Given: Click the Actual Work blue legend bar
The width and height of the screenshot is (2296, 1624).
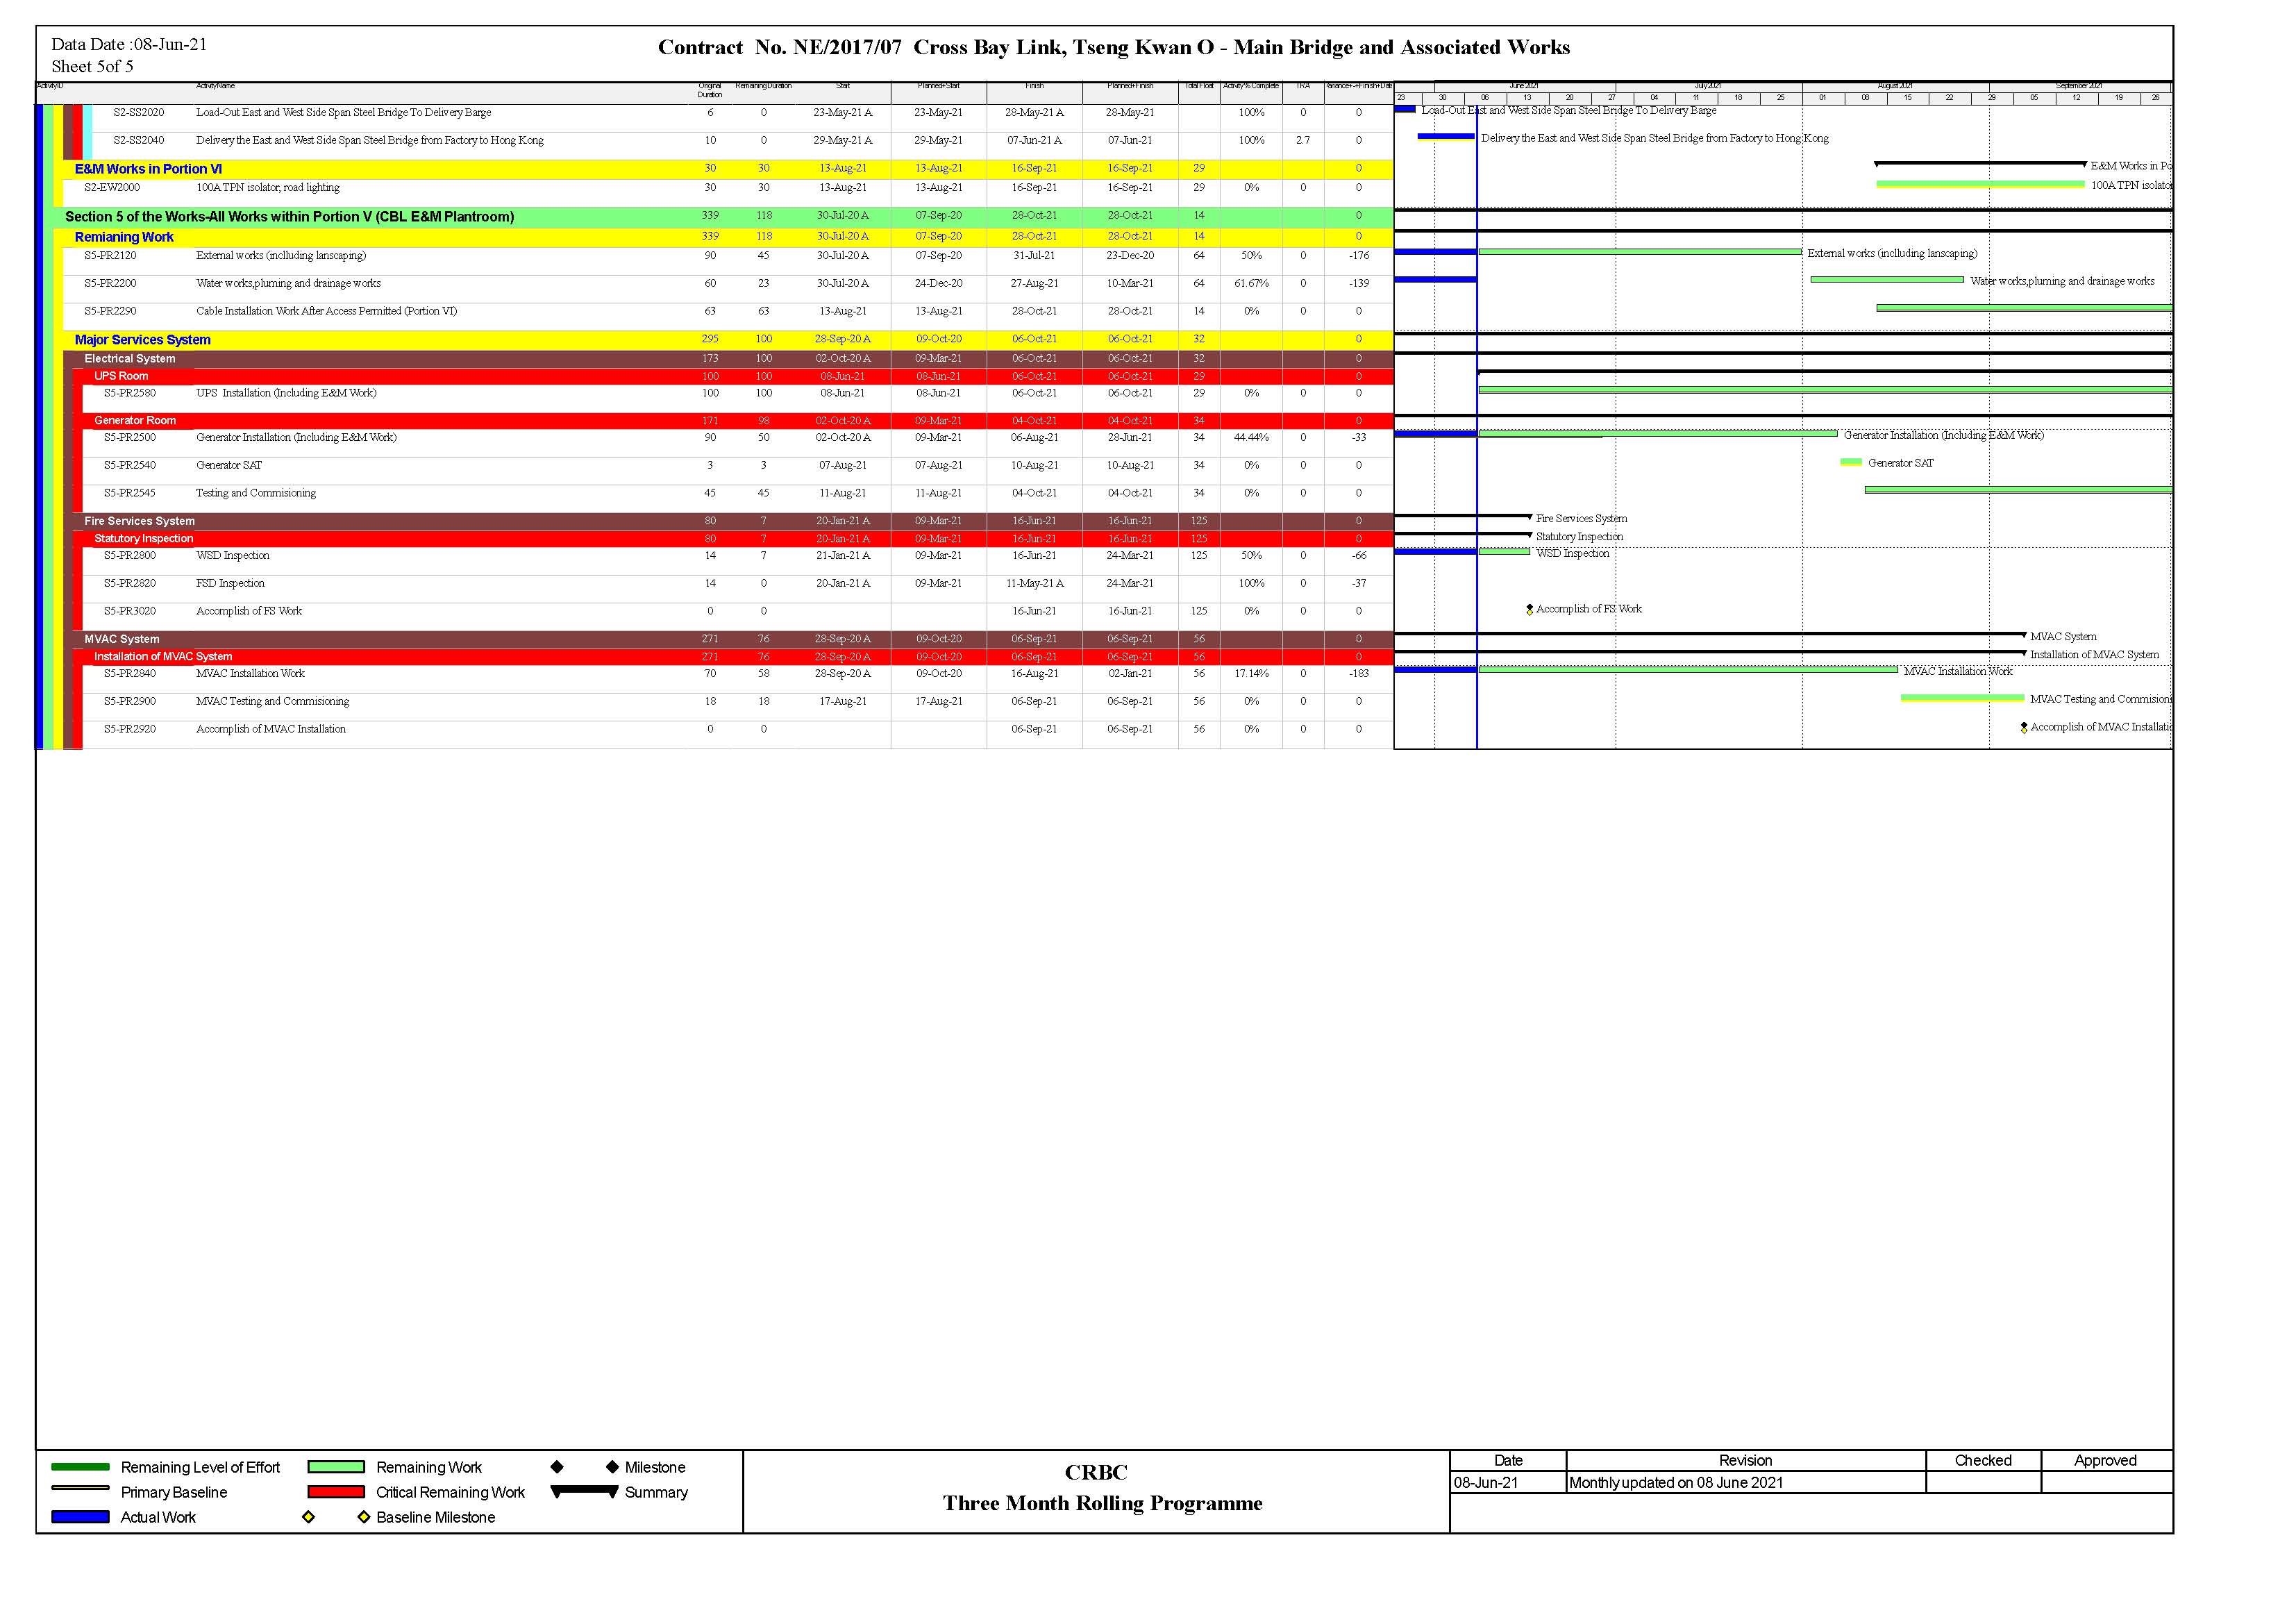Looking at the screenshot, I should (80, 1517).
